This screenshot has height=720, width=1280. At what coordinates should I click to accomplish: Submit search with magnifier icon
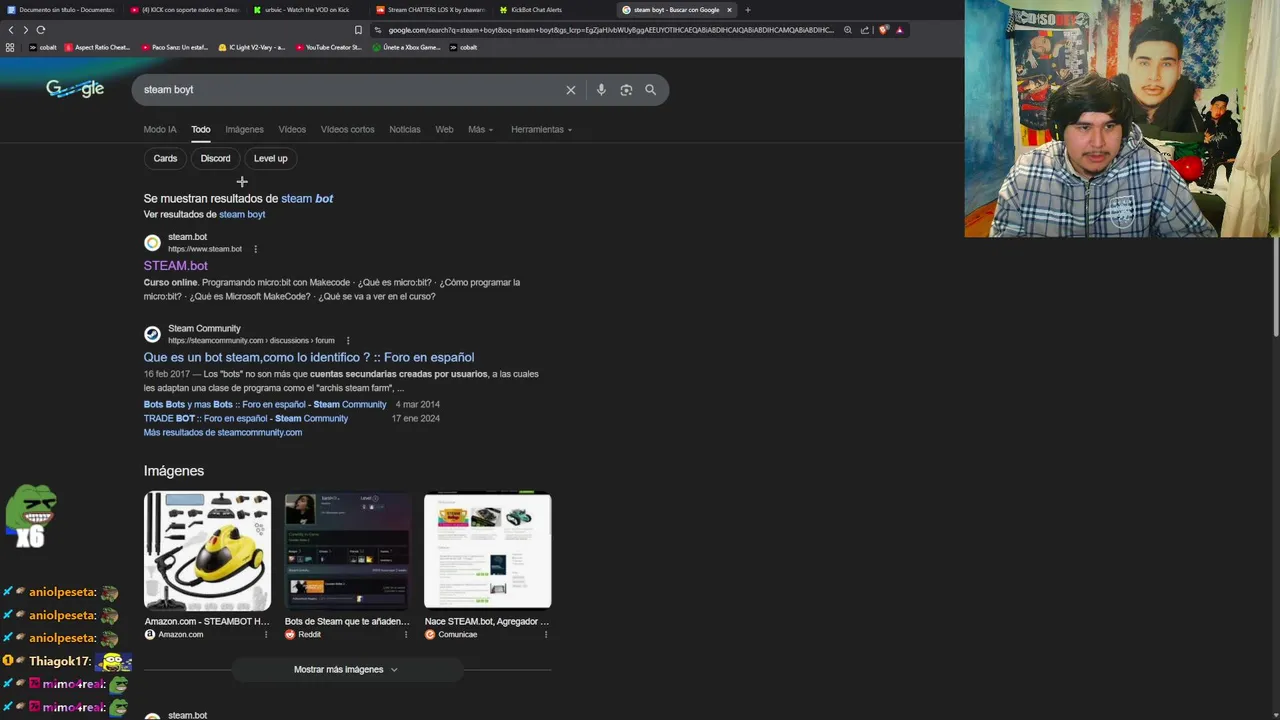[650, 90]
